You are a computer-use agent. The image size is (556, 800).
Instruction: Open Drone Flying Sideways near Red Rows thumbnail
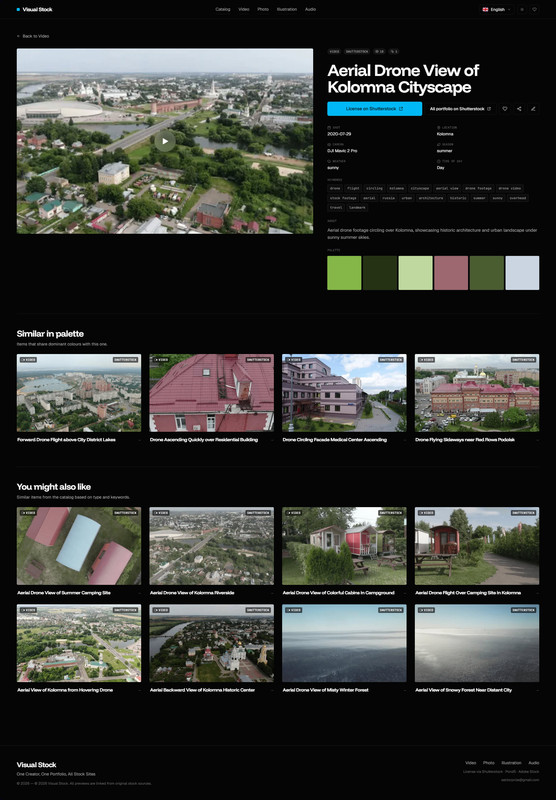click(477, 393)
